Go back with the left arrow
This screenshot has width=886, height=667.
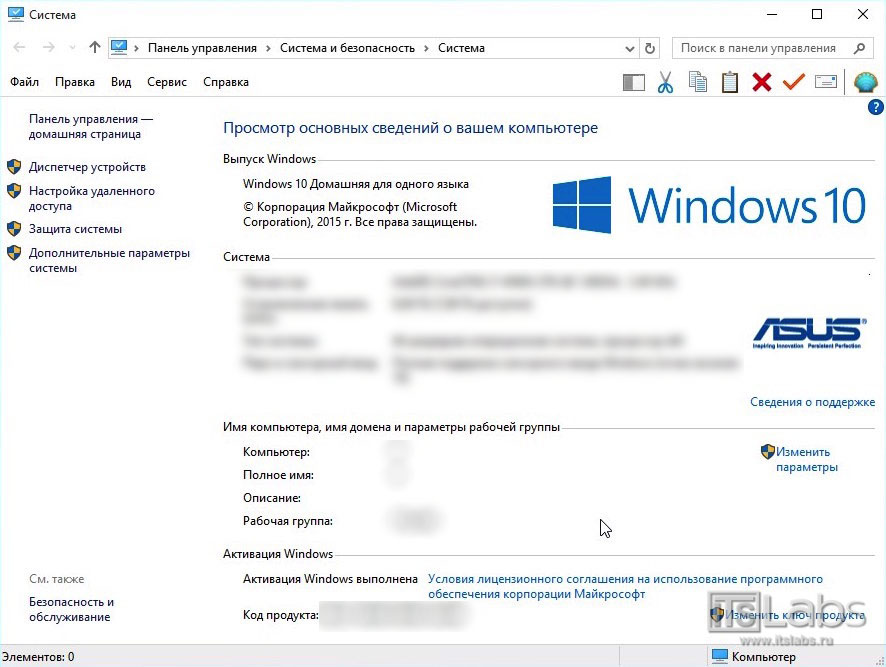click(x=19, y=47)
